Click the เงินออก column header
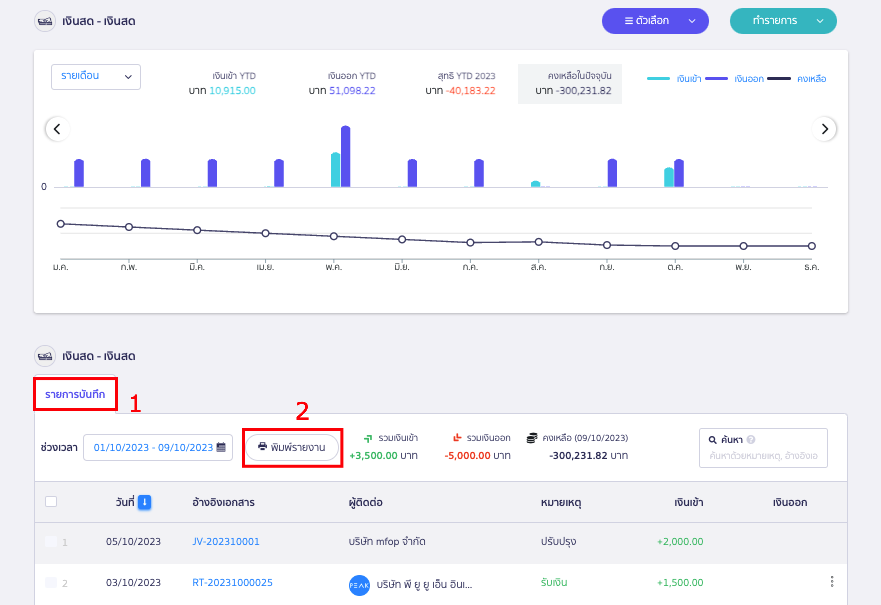This screenshot has width=881, height=605. pyautogui.click(x=789, y=502)
